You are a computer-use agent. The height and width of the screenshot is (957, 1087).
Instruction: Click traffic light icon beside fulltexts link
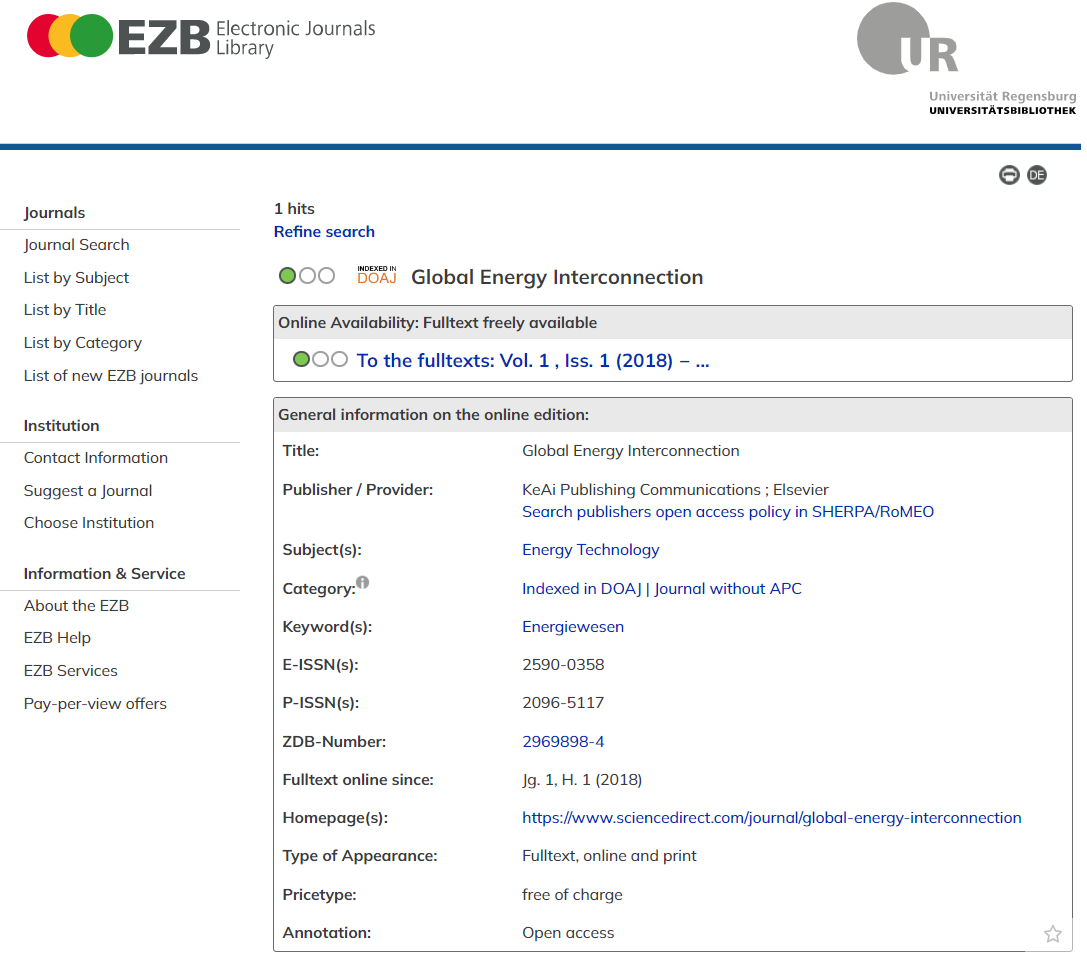(x=320, y=359)
